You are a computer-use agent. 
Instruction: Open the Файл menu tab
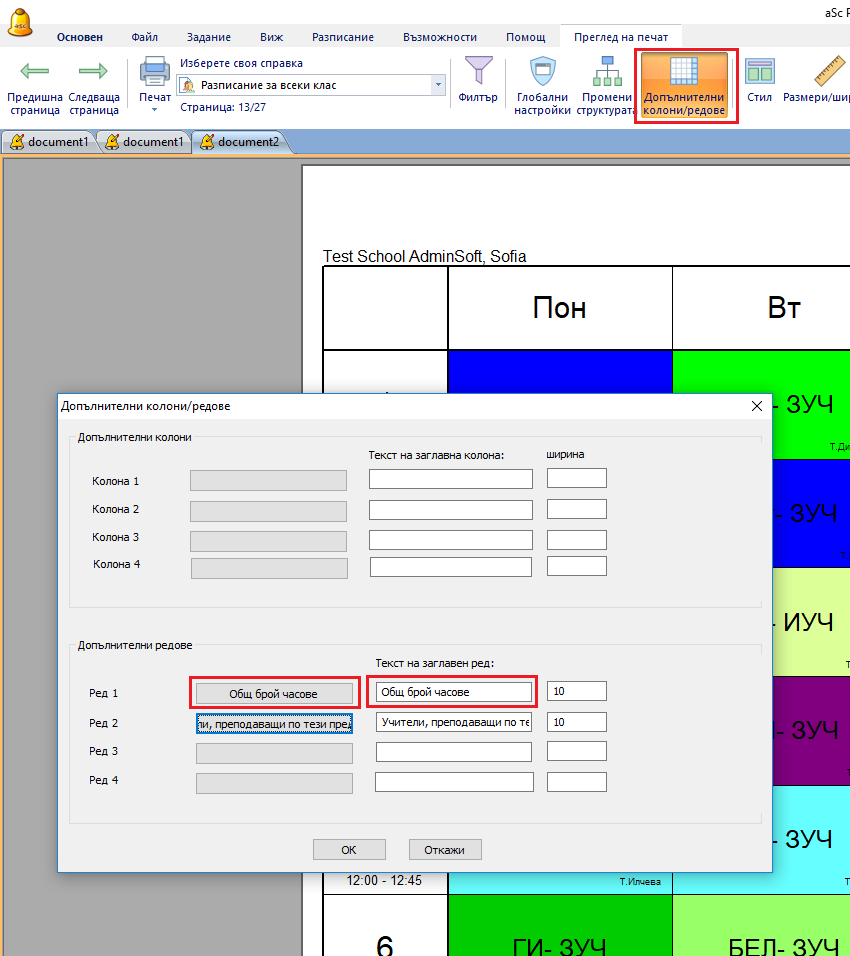(144, 37)
